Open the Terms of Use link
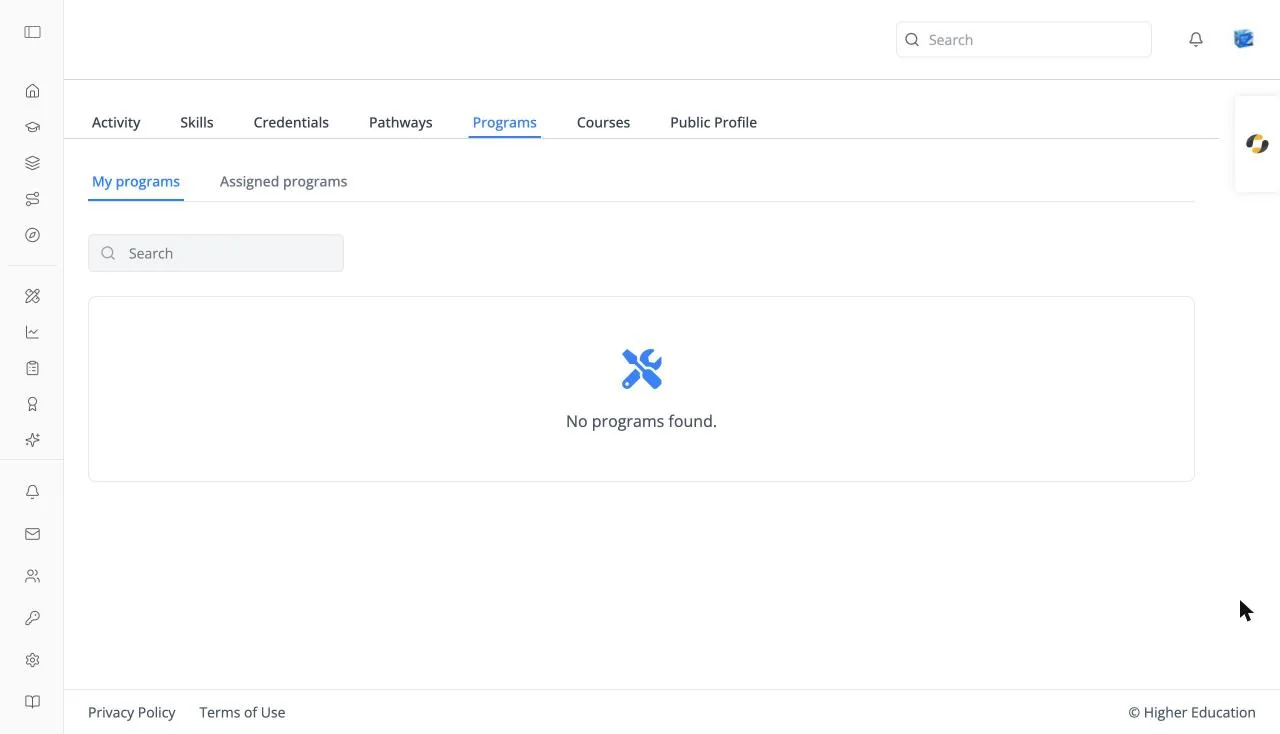This screenshot has height=734, width=1280. tap(242, 712)
